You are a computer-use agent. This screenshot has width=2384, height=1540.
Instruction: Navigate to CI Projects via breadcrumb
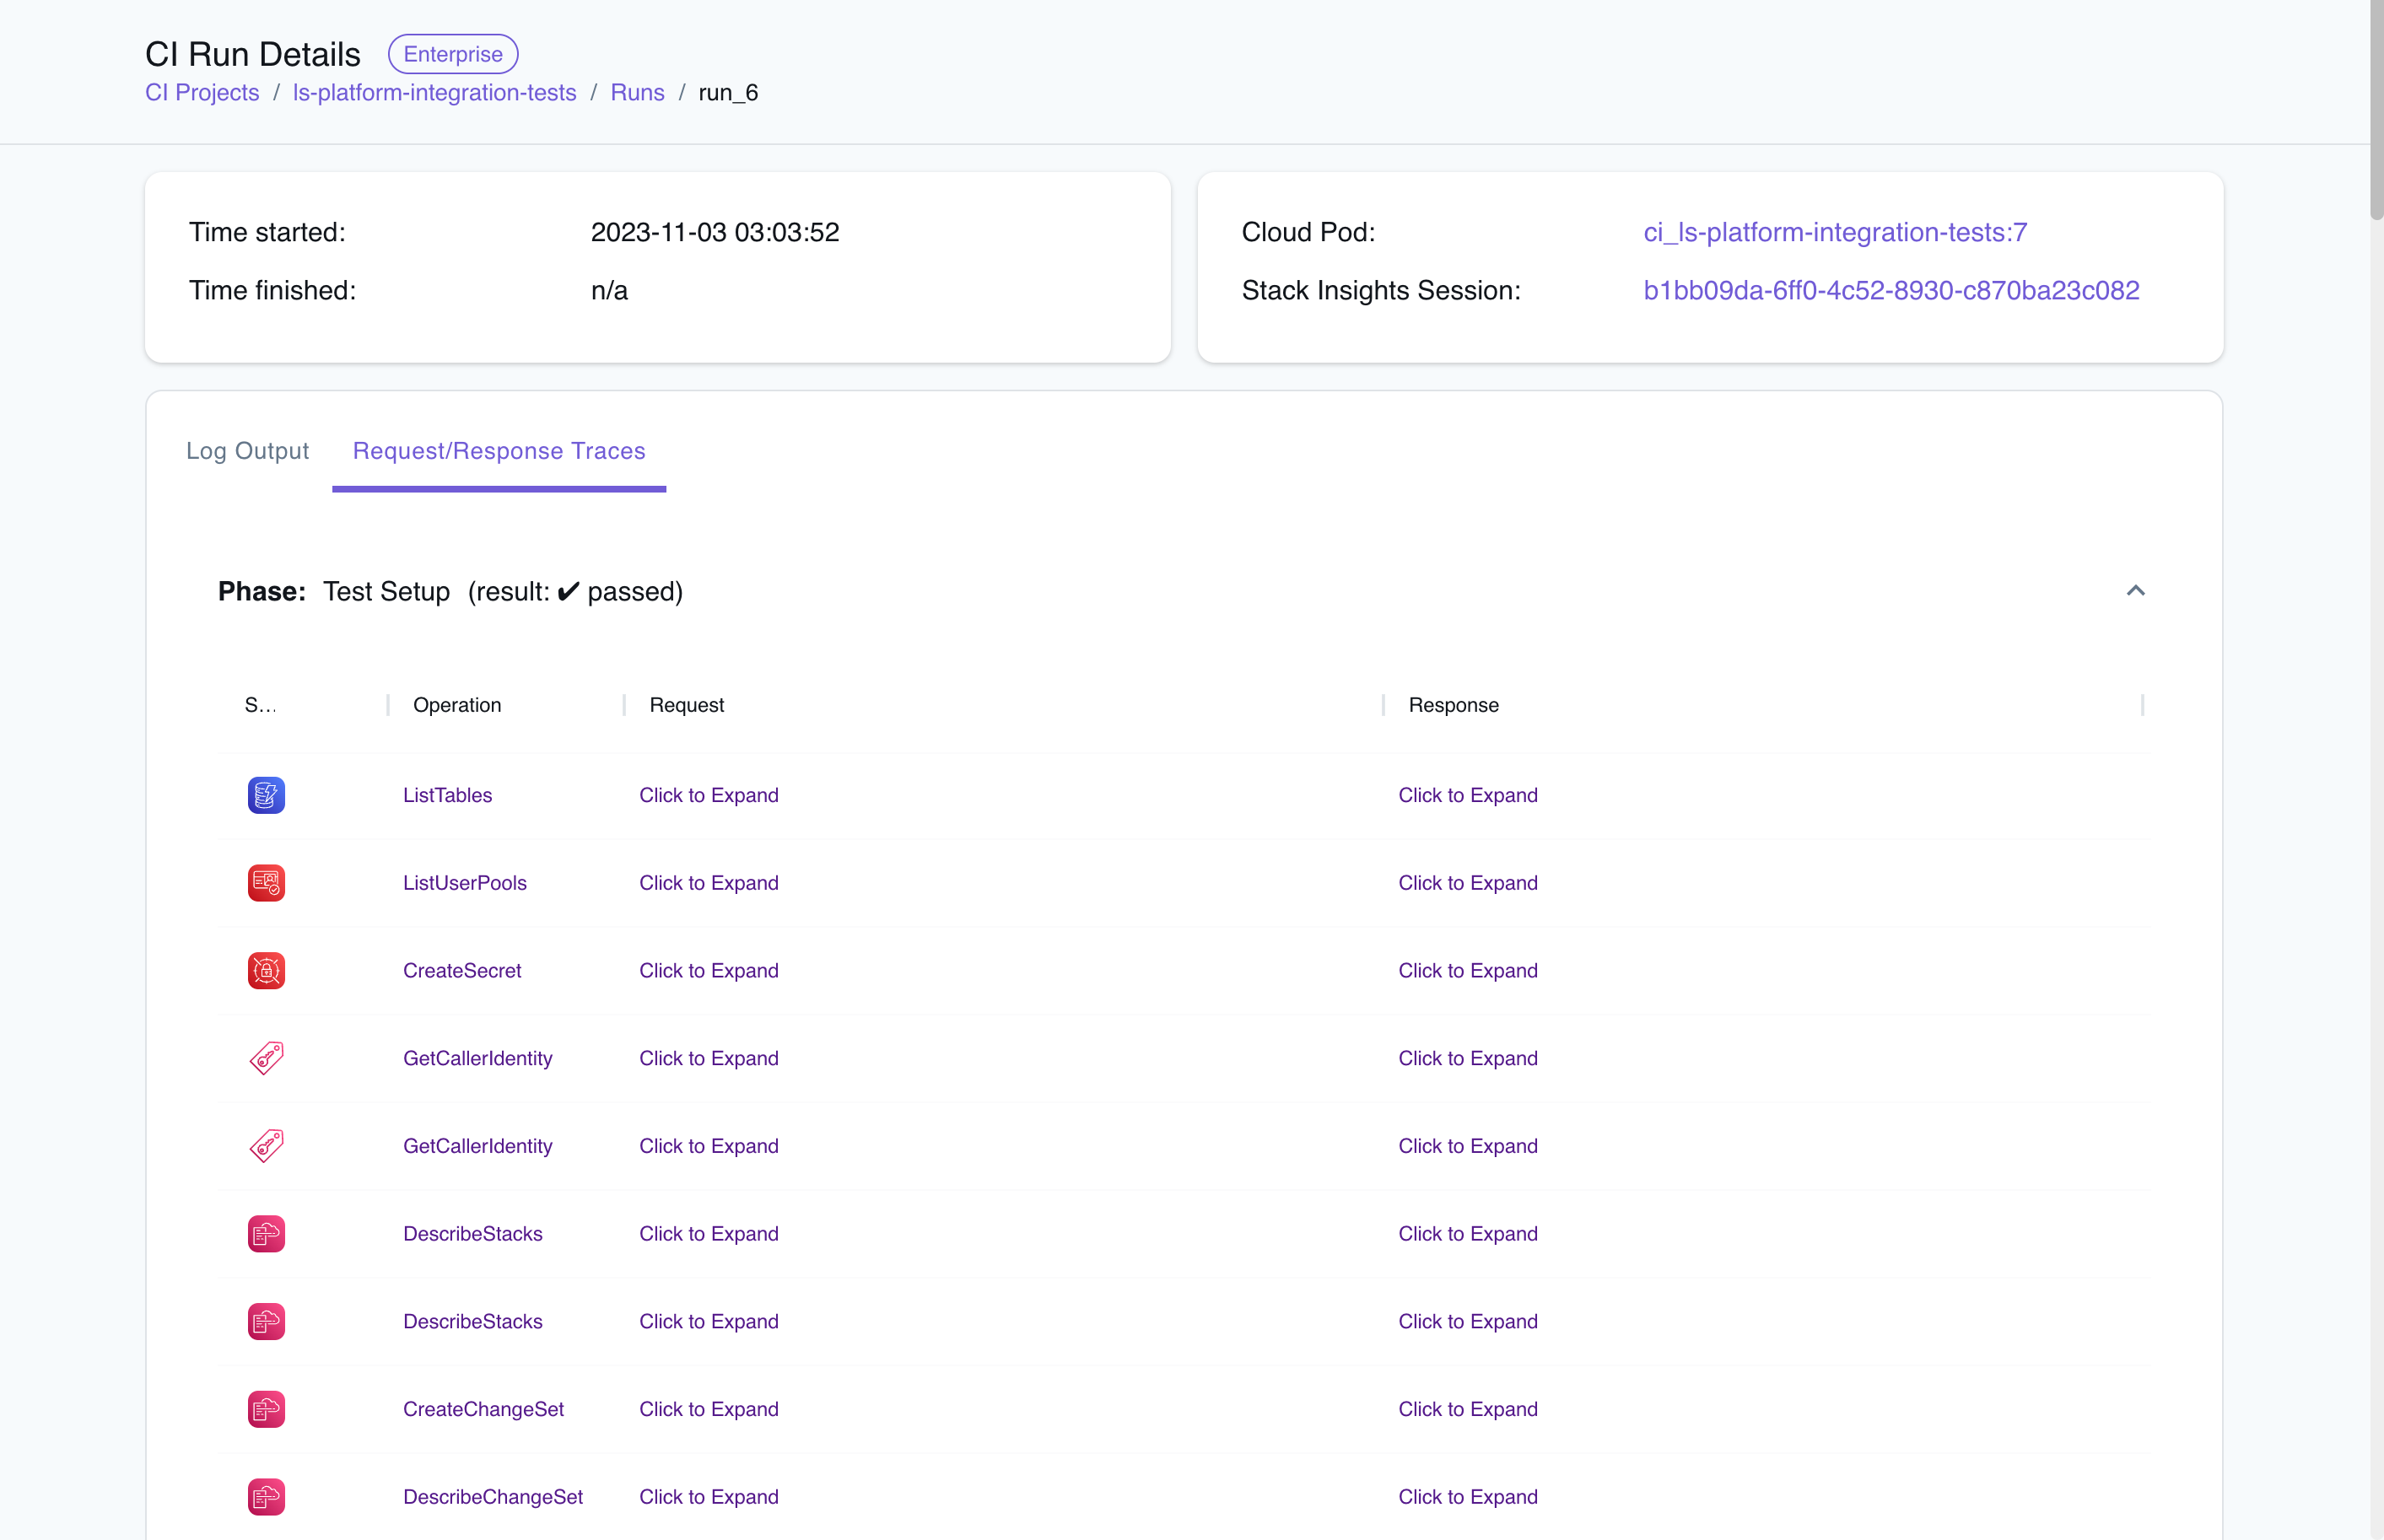click(x=201, y=92)
